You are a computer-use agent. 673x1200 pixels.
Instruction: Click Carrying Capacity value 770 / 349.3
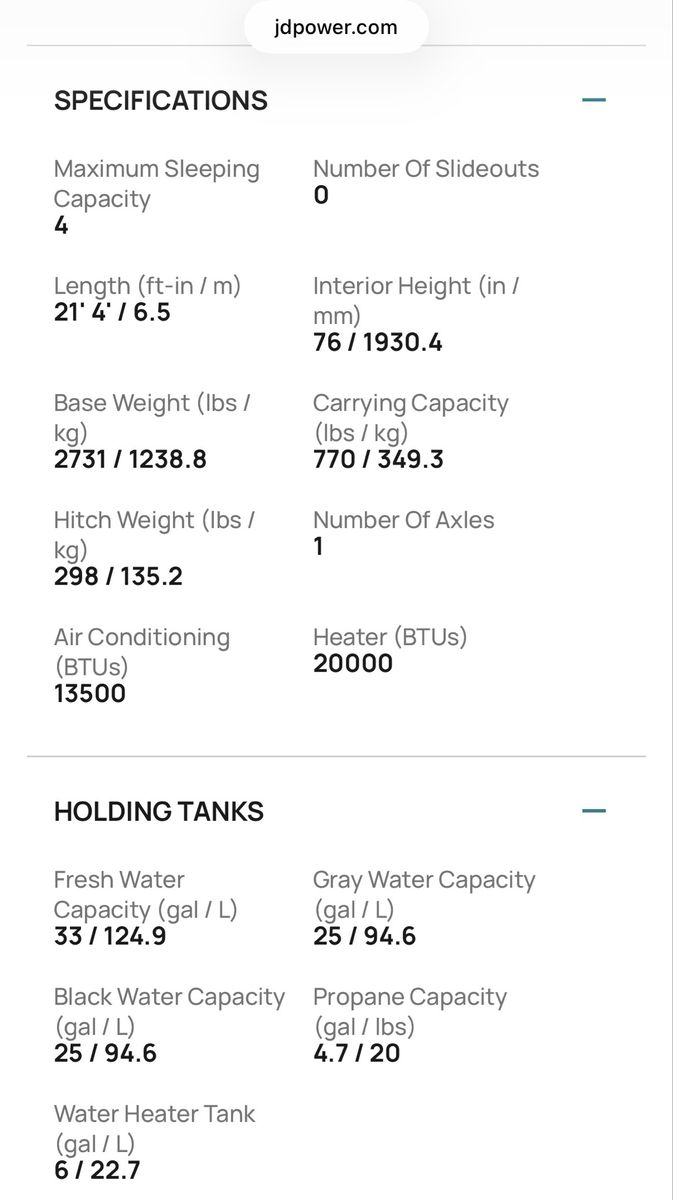[378, 460]
